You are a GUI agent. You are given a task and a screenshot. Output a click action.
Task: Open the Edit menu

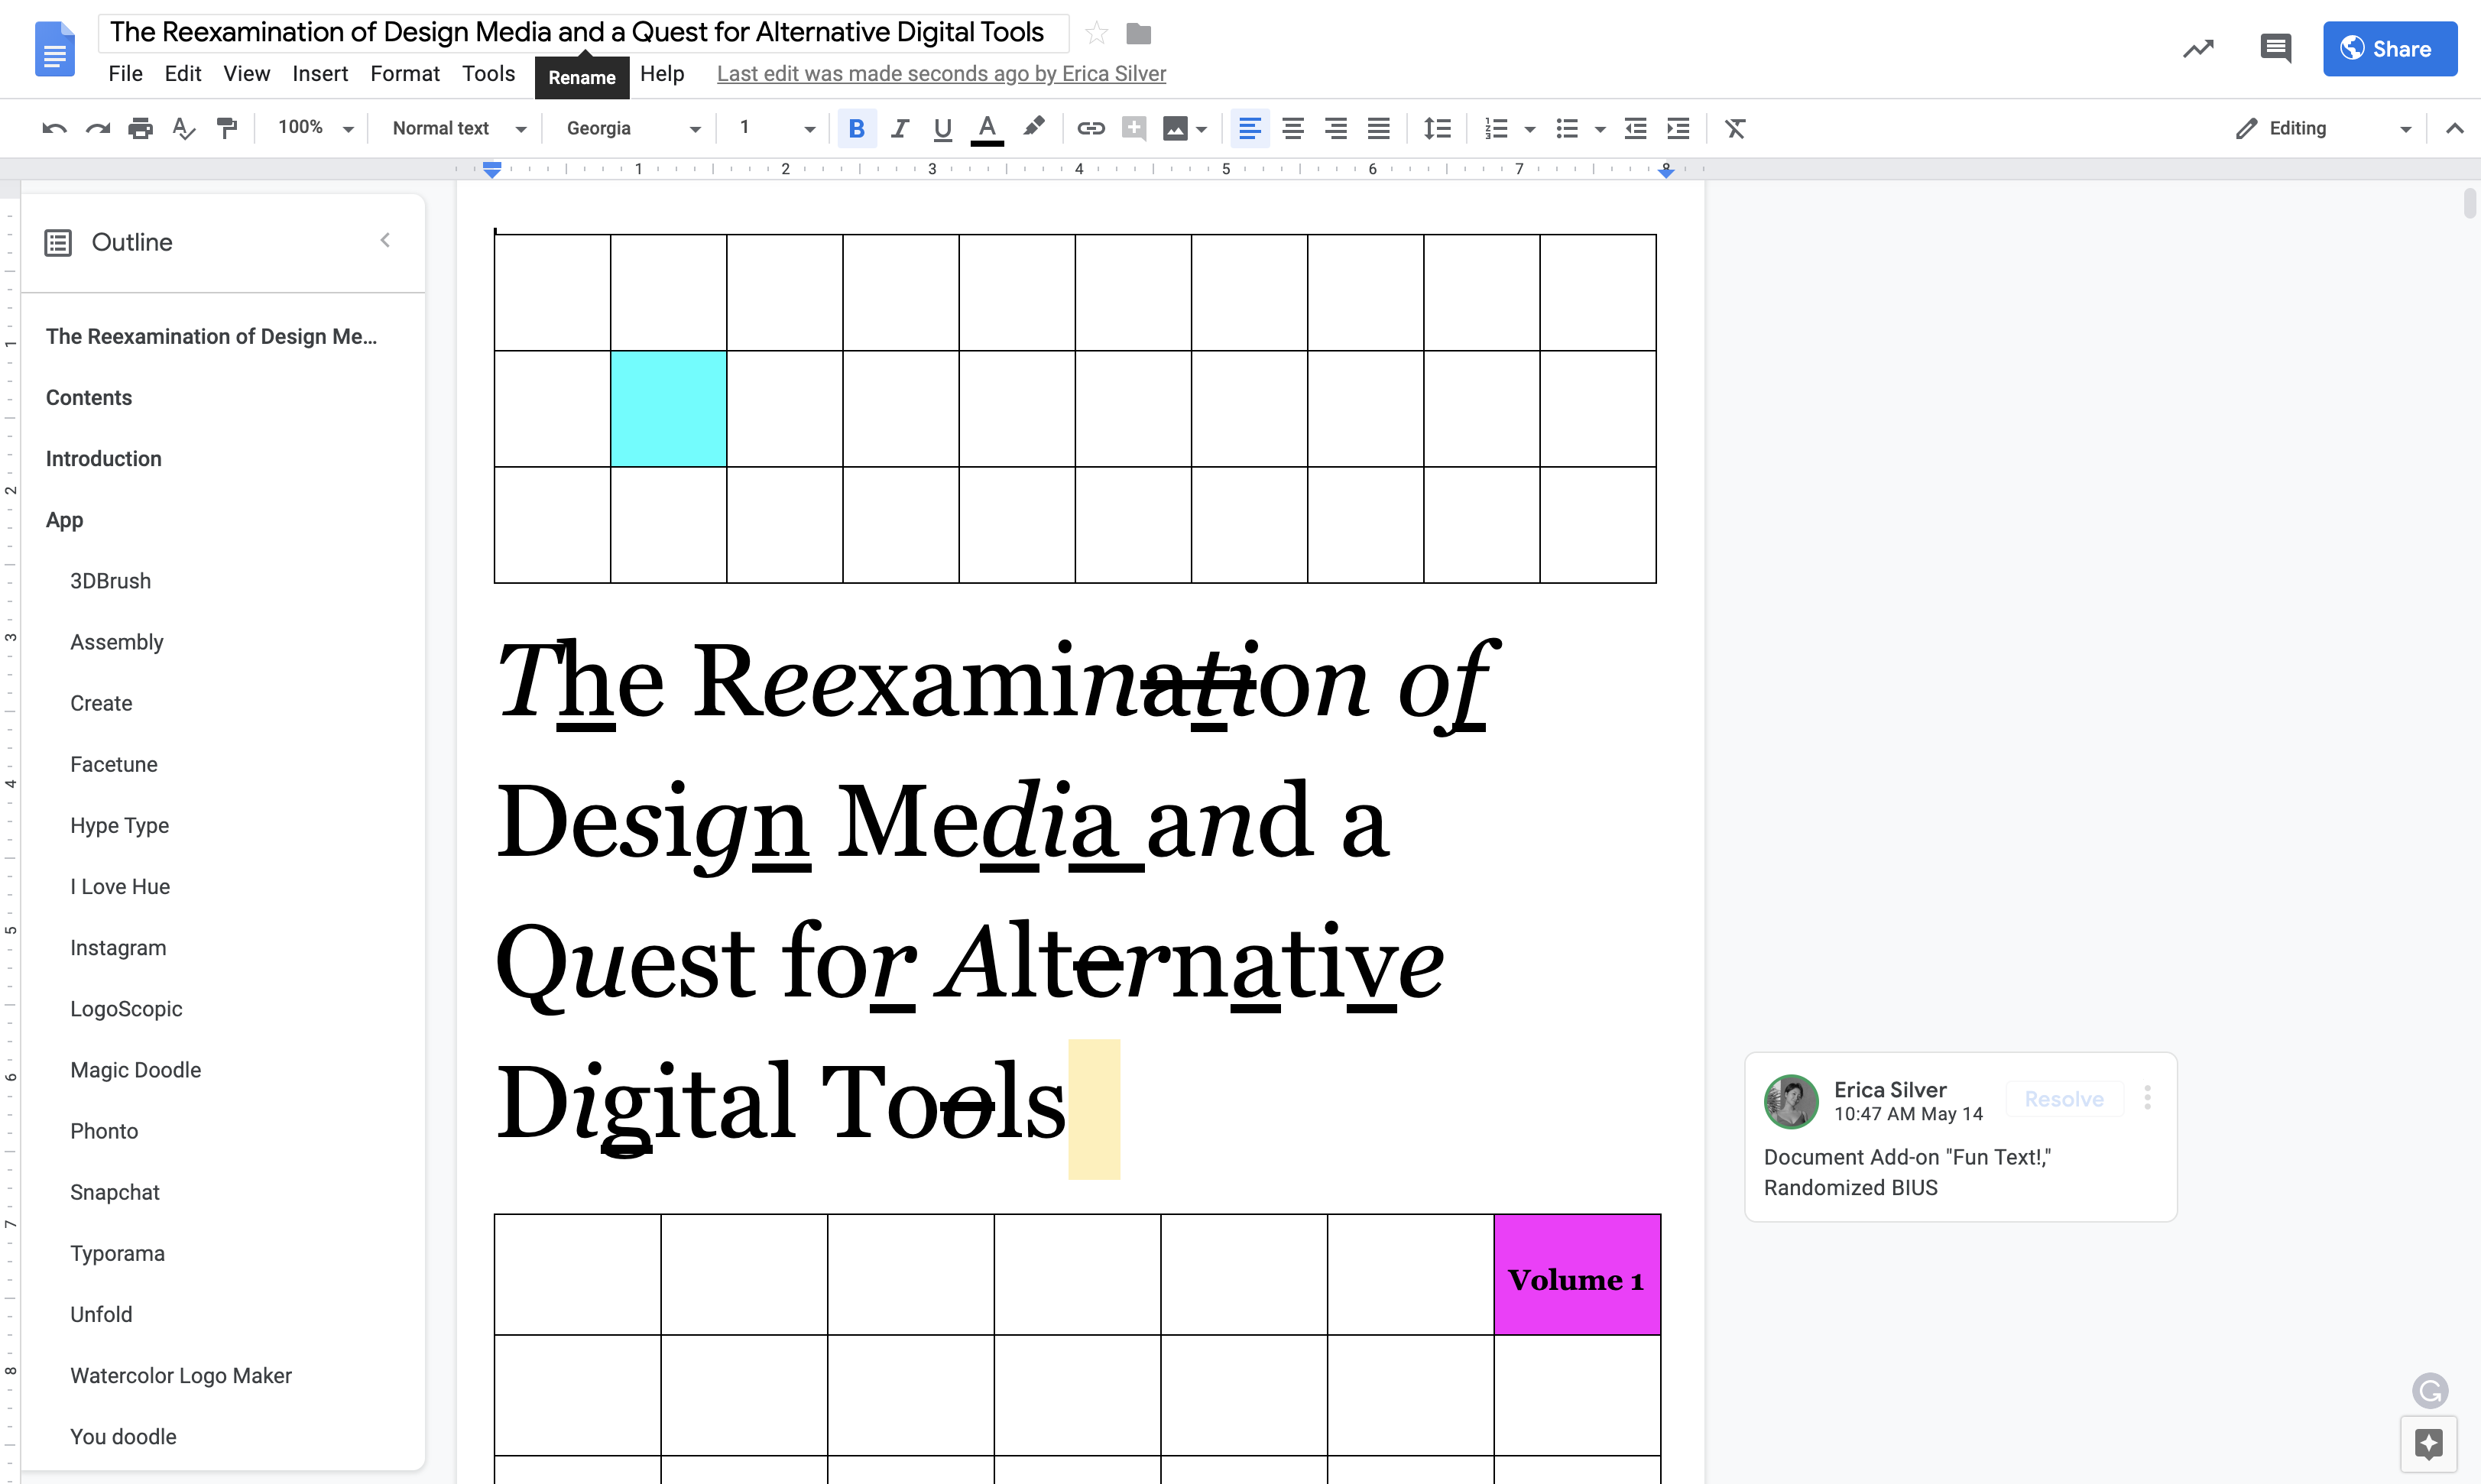pyautogui.click(x=183, y=74)
